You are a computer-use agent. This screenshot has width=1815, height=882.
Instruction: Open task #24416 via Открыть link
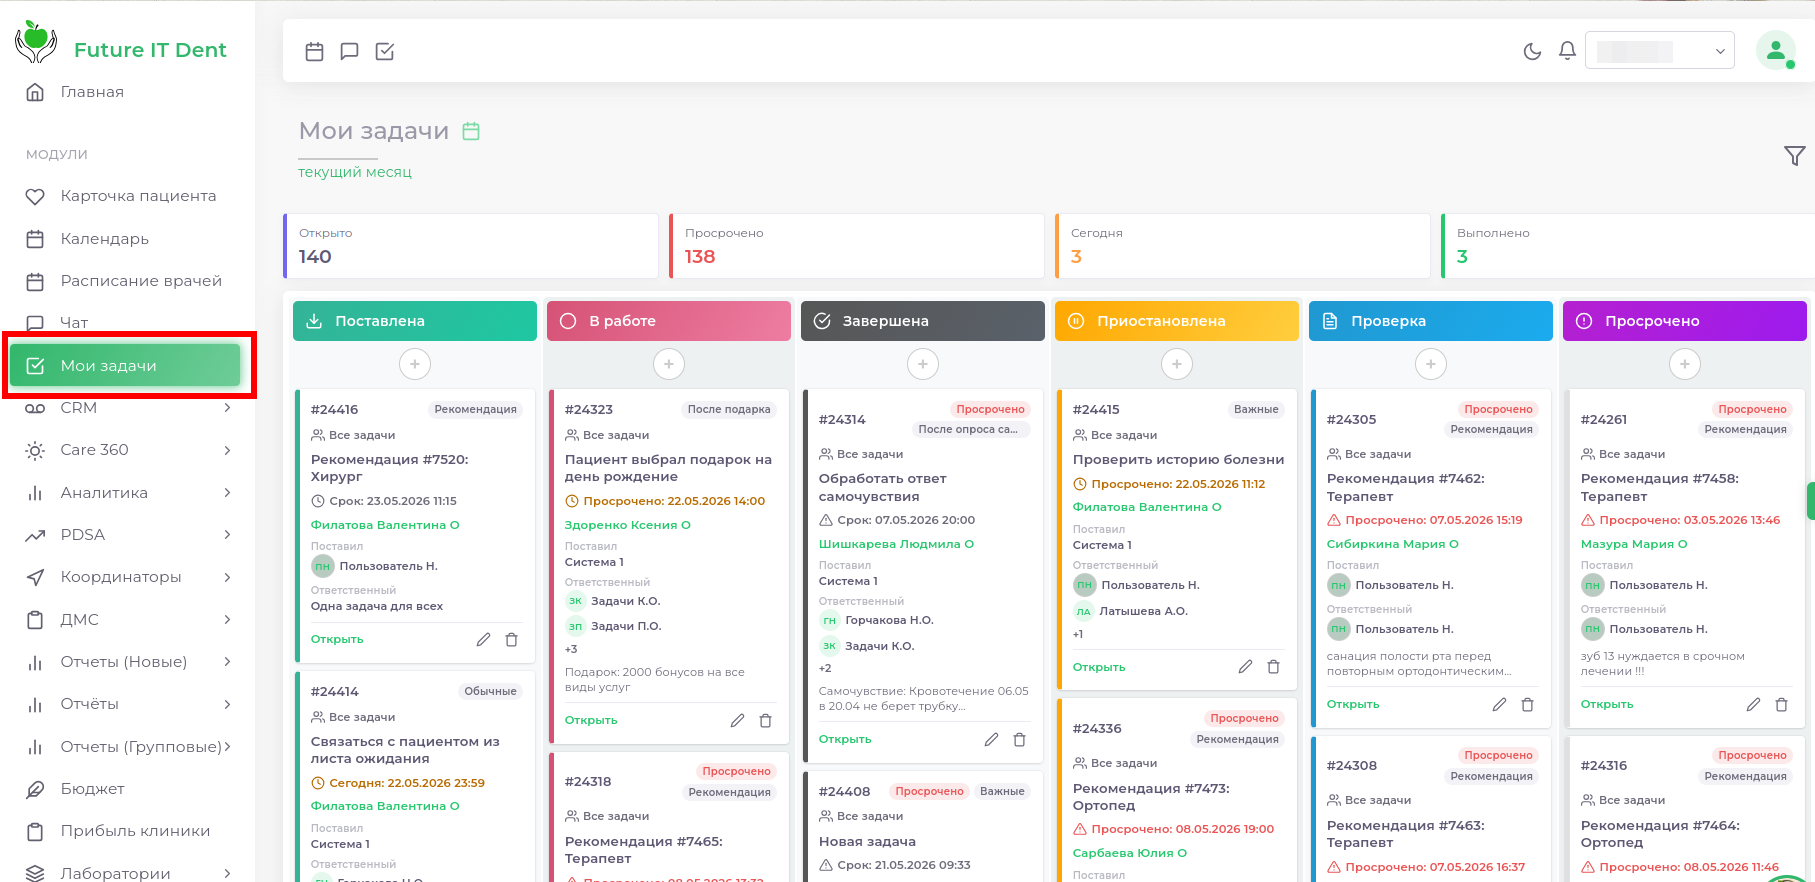point(337,639)
